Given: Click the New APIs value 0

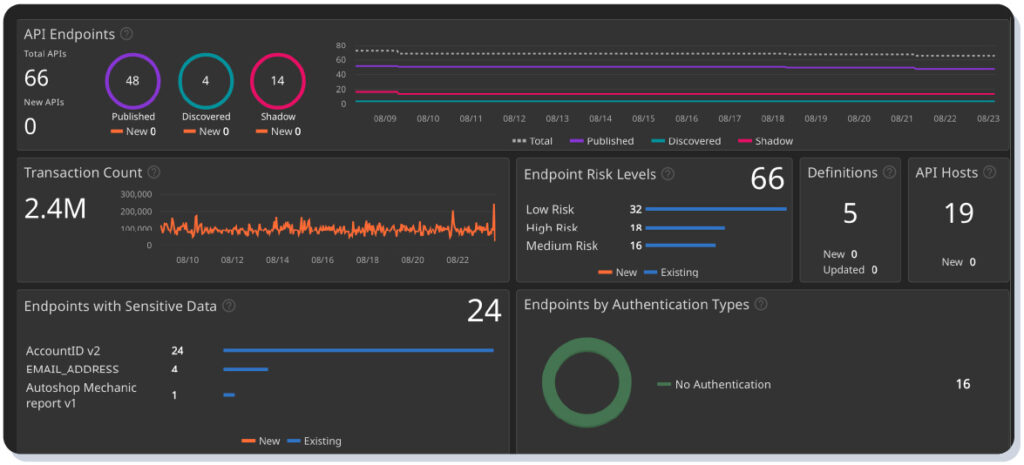Looking at the screenshot, I should tap(30, 127).
